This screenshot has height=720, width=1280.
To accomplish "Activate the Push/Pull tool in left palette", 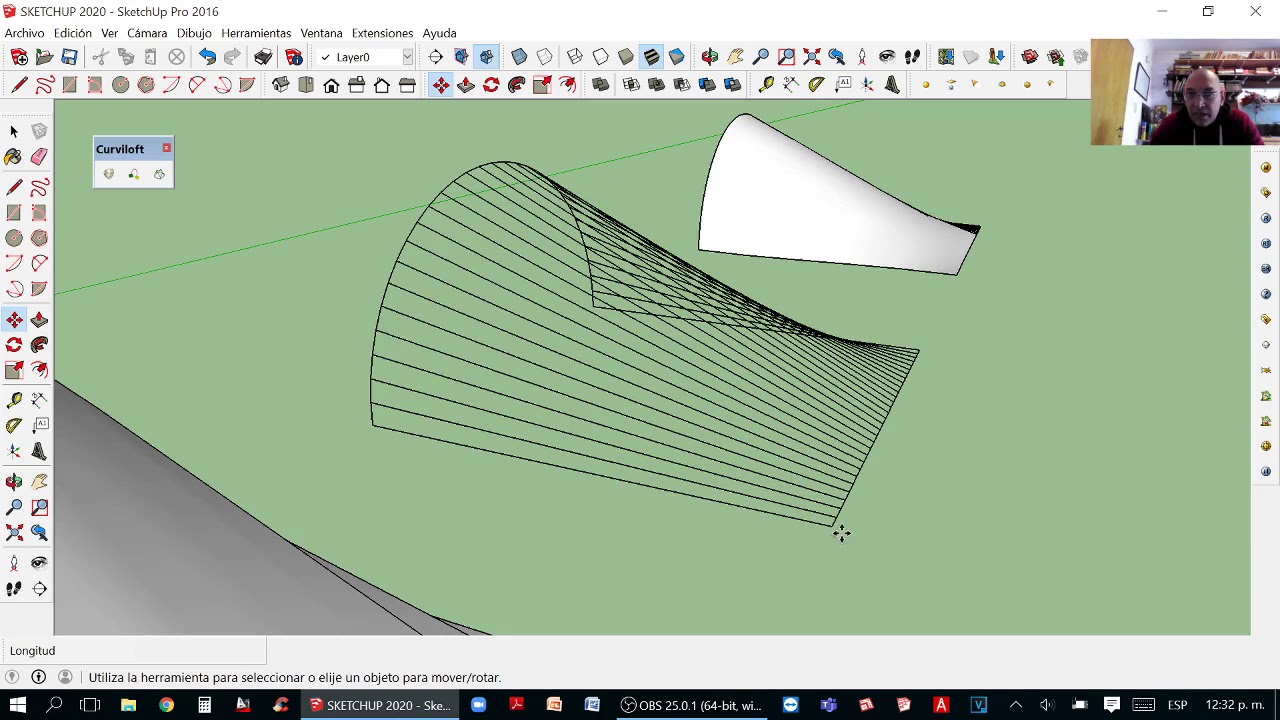I will coord(39,319).
